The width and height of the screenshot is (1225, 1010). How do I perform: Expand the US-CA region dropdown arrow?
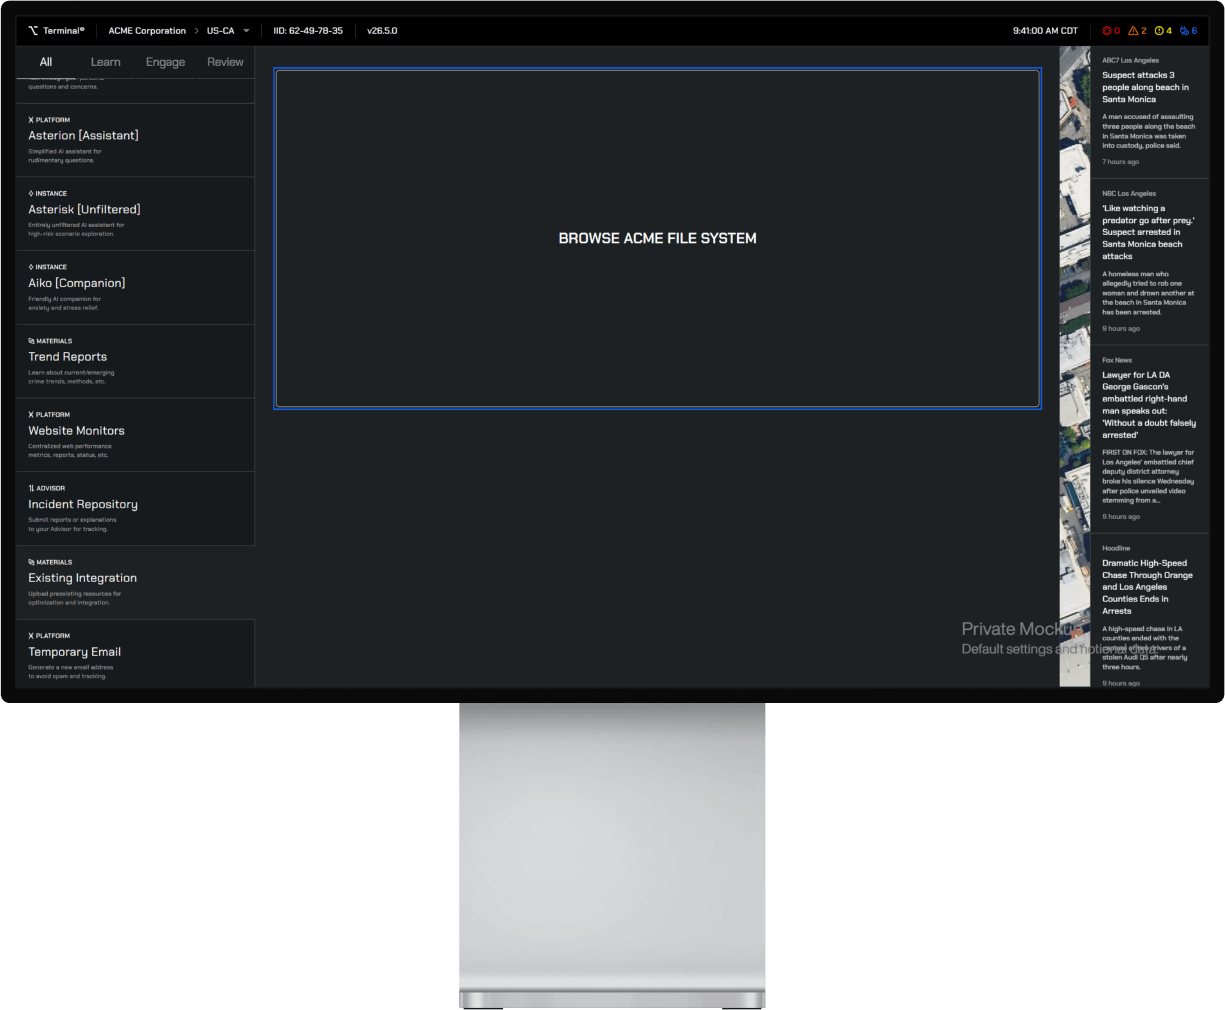coord(246,31)
